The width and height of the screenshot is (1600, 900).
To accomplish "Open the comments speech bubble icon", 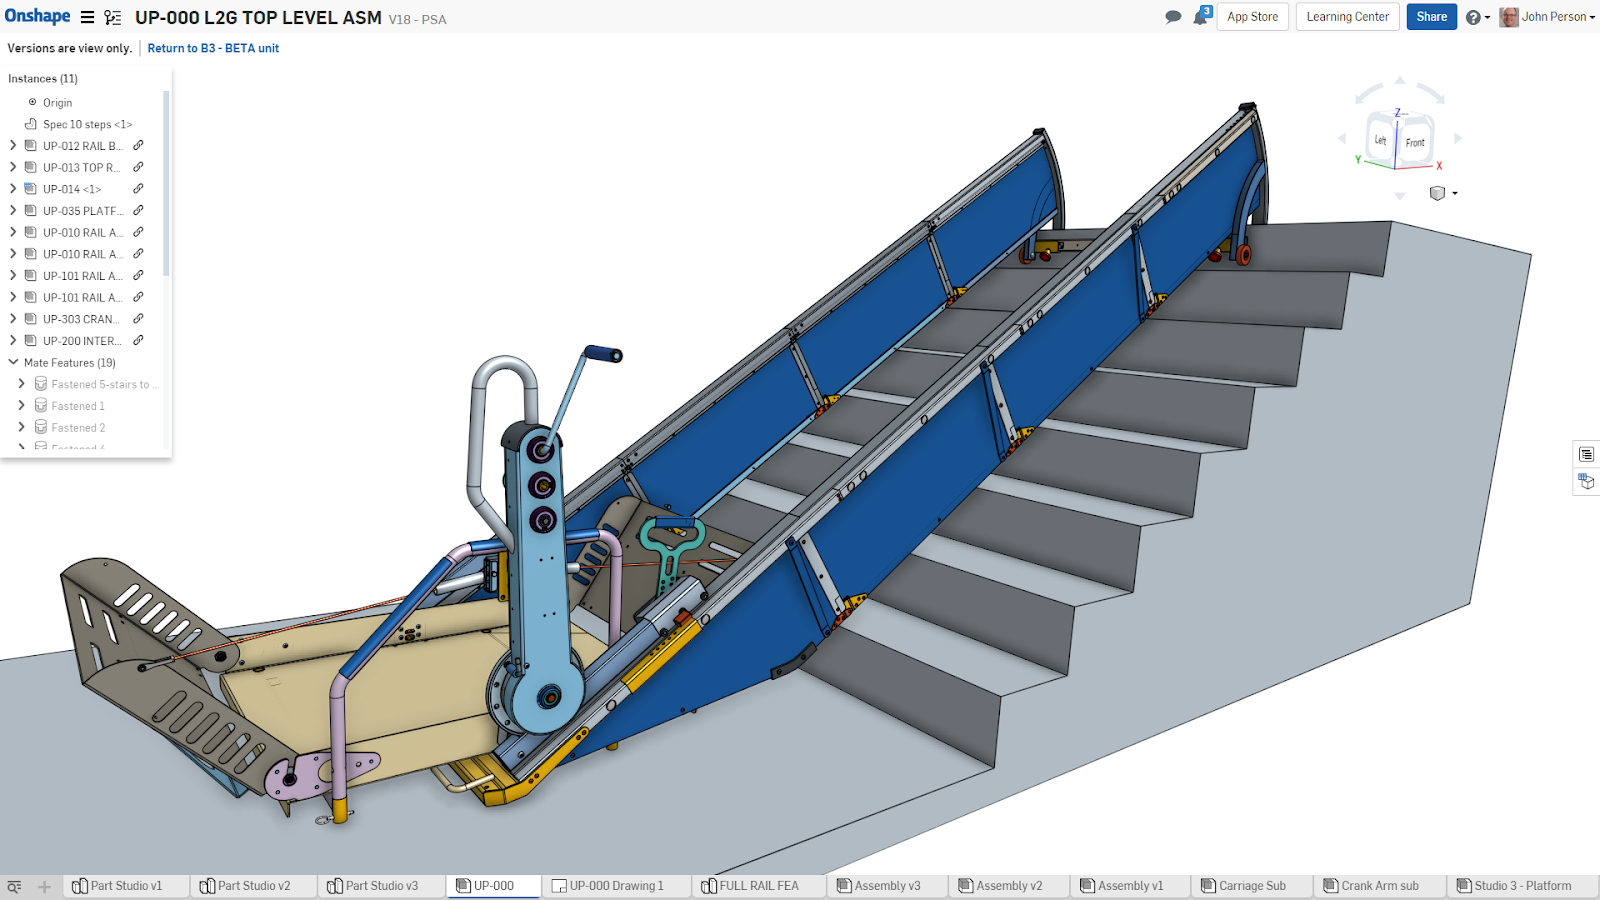I will [1173, 17].
